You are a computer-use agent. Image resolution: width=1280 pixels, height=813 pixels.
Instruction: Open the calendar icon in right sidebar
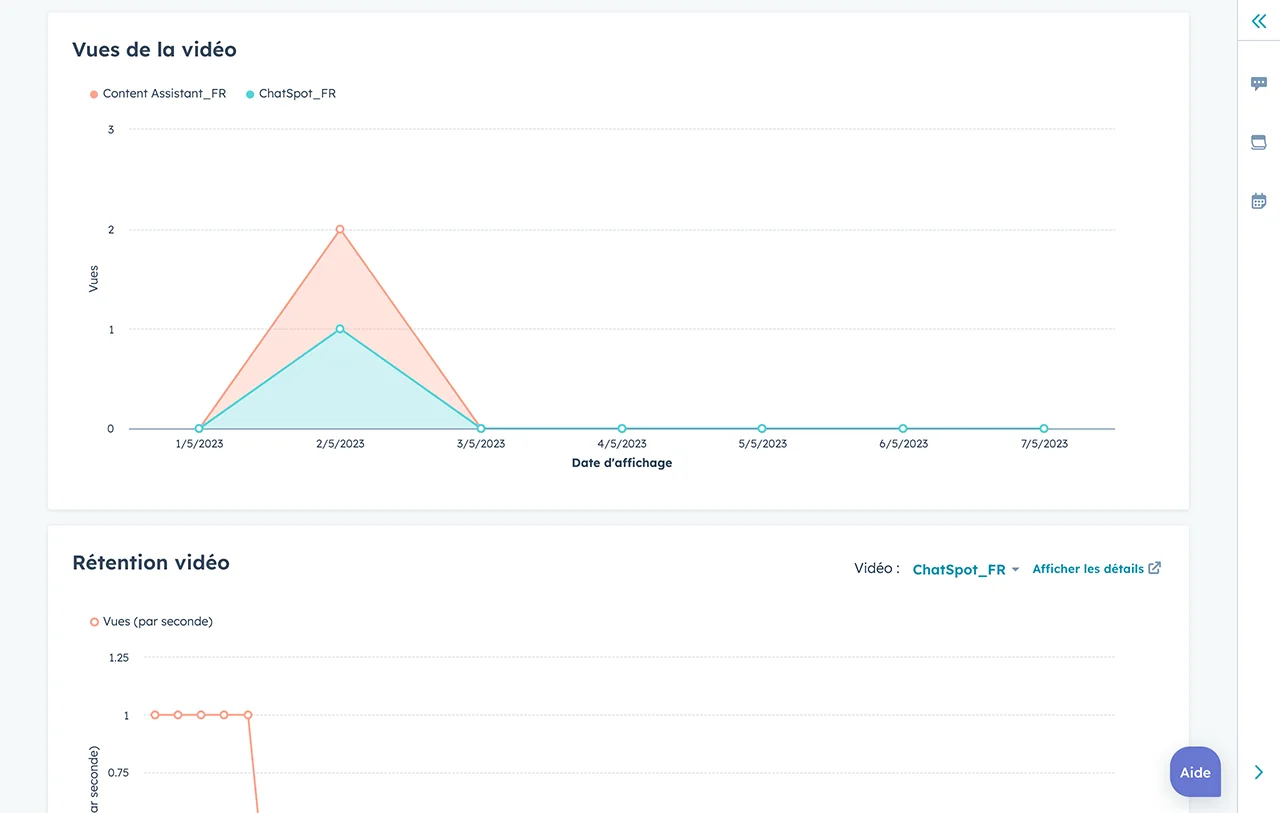click(x=1258, y=201)
